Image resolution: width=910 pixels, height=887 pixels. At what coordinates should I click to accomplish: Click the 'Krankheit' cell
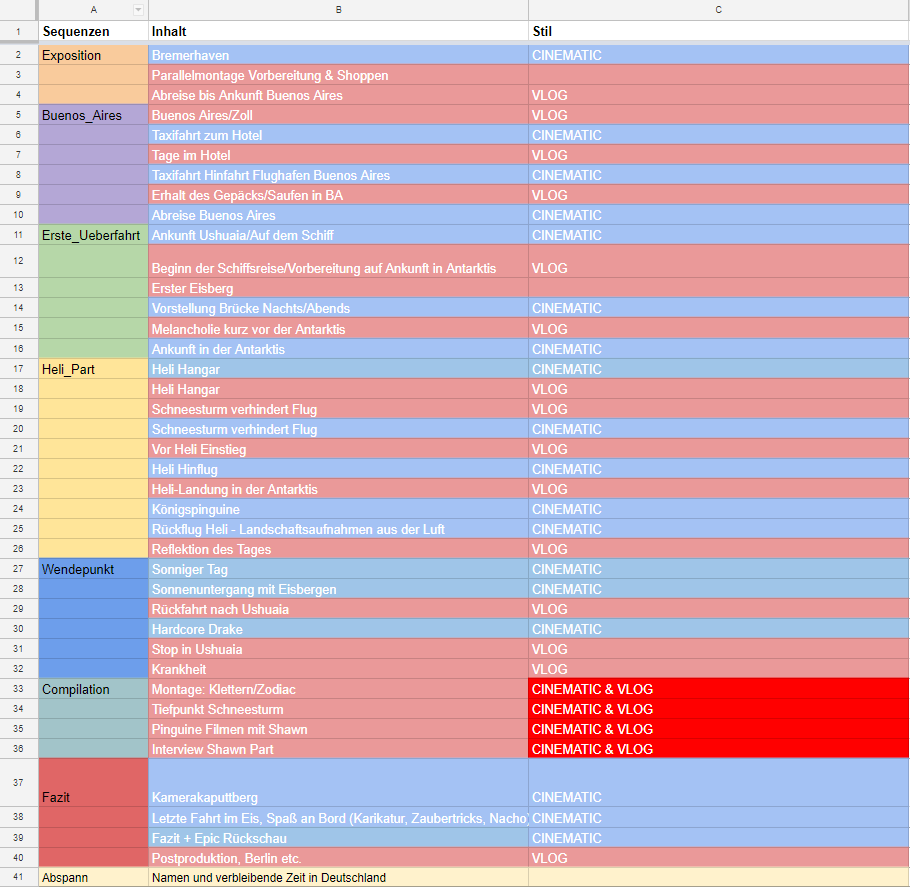[338, 669]
